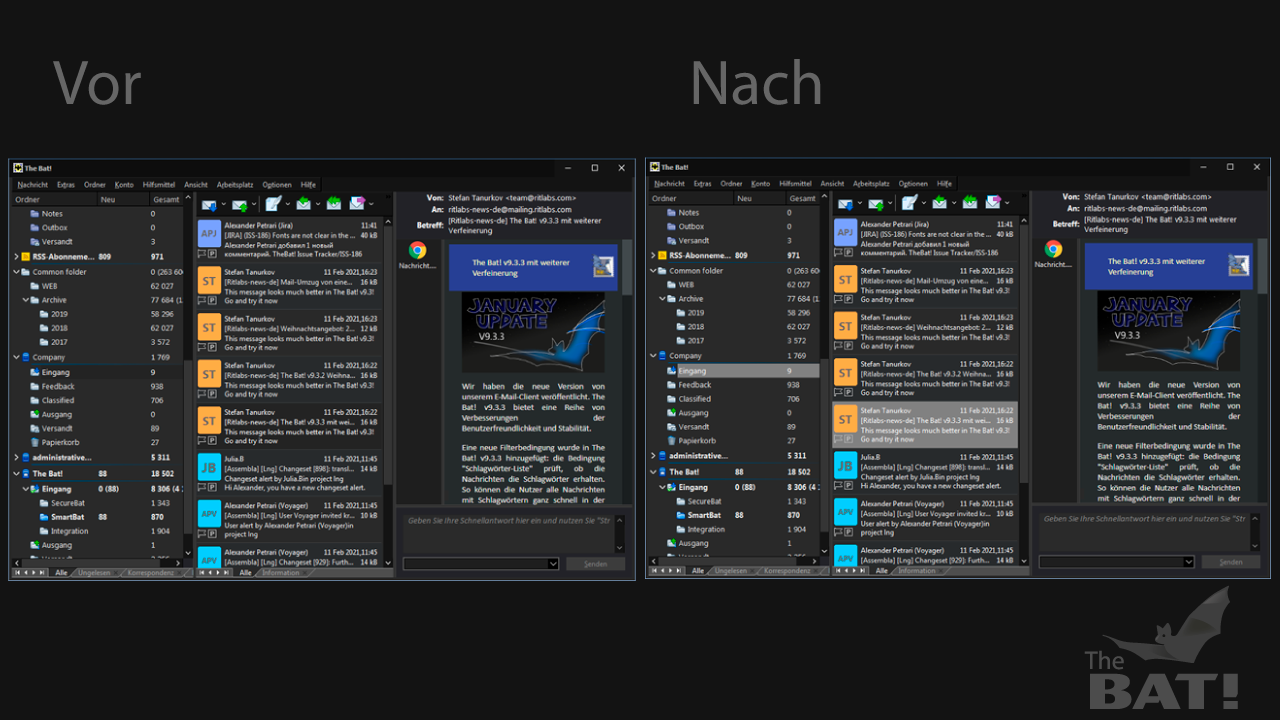Toggle parked P mark on Julia.B message in Vor window

pyautogui.click(x=211, y=487)
